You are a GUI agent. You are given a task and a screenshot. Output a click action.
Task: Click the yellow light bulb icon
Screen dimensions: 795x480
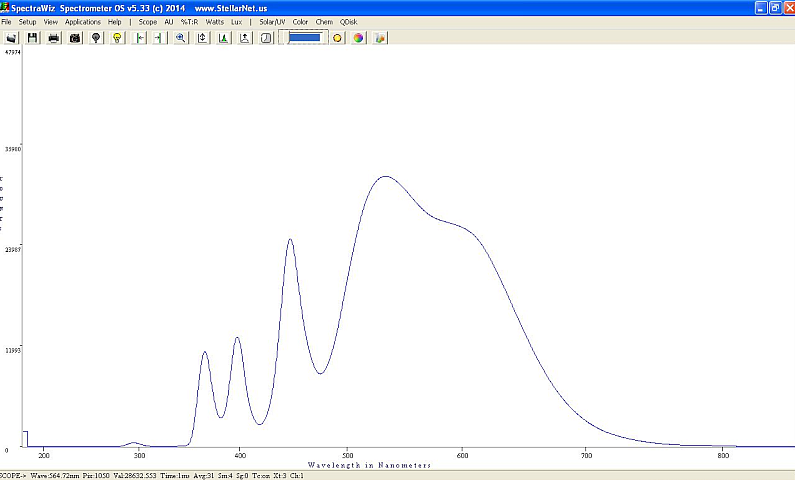(117, 38)
